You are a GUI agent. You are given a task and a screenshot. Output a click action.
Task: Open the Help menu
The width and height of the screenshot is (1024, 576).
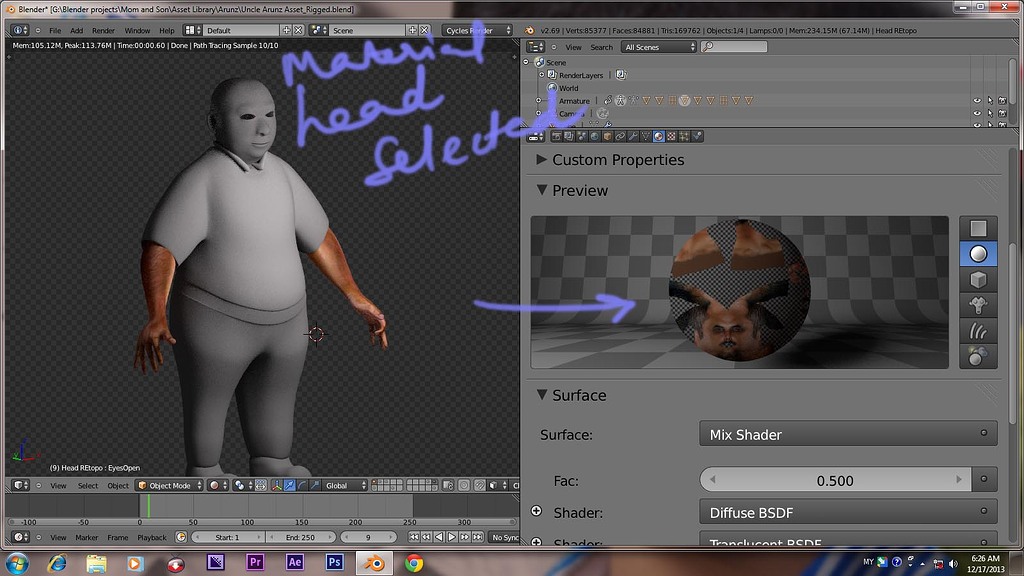[x=167, y=30]
